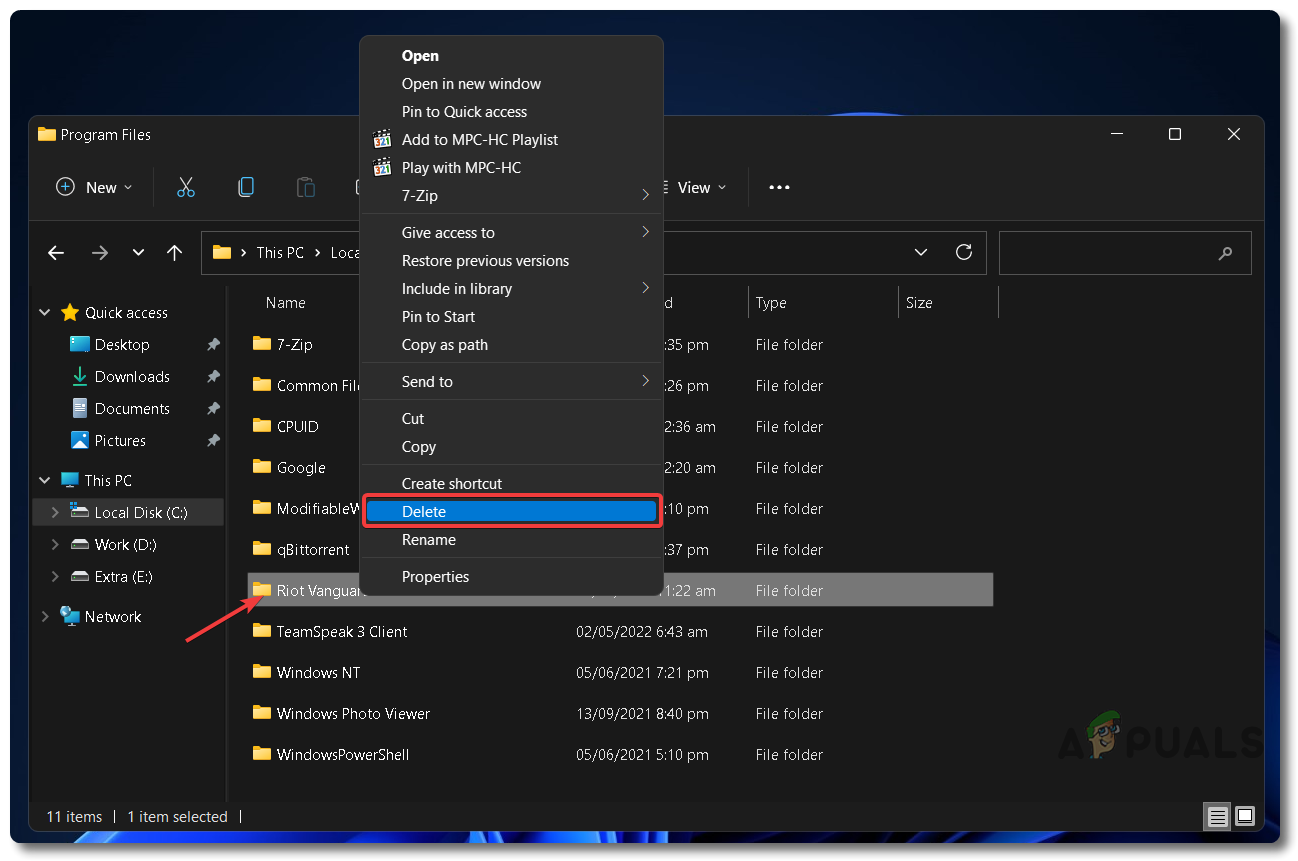
Task: Go back with the left arrow button
Action: point(57,253)
